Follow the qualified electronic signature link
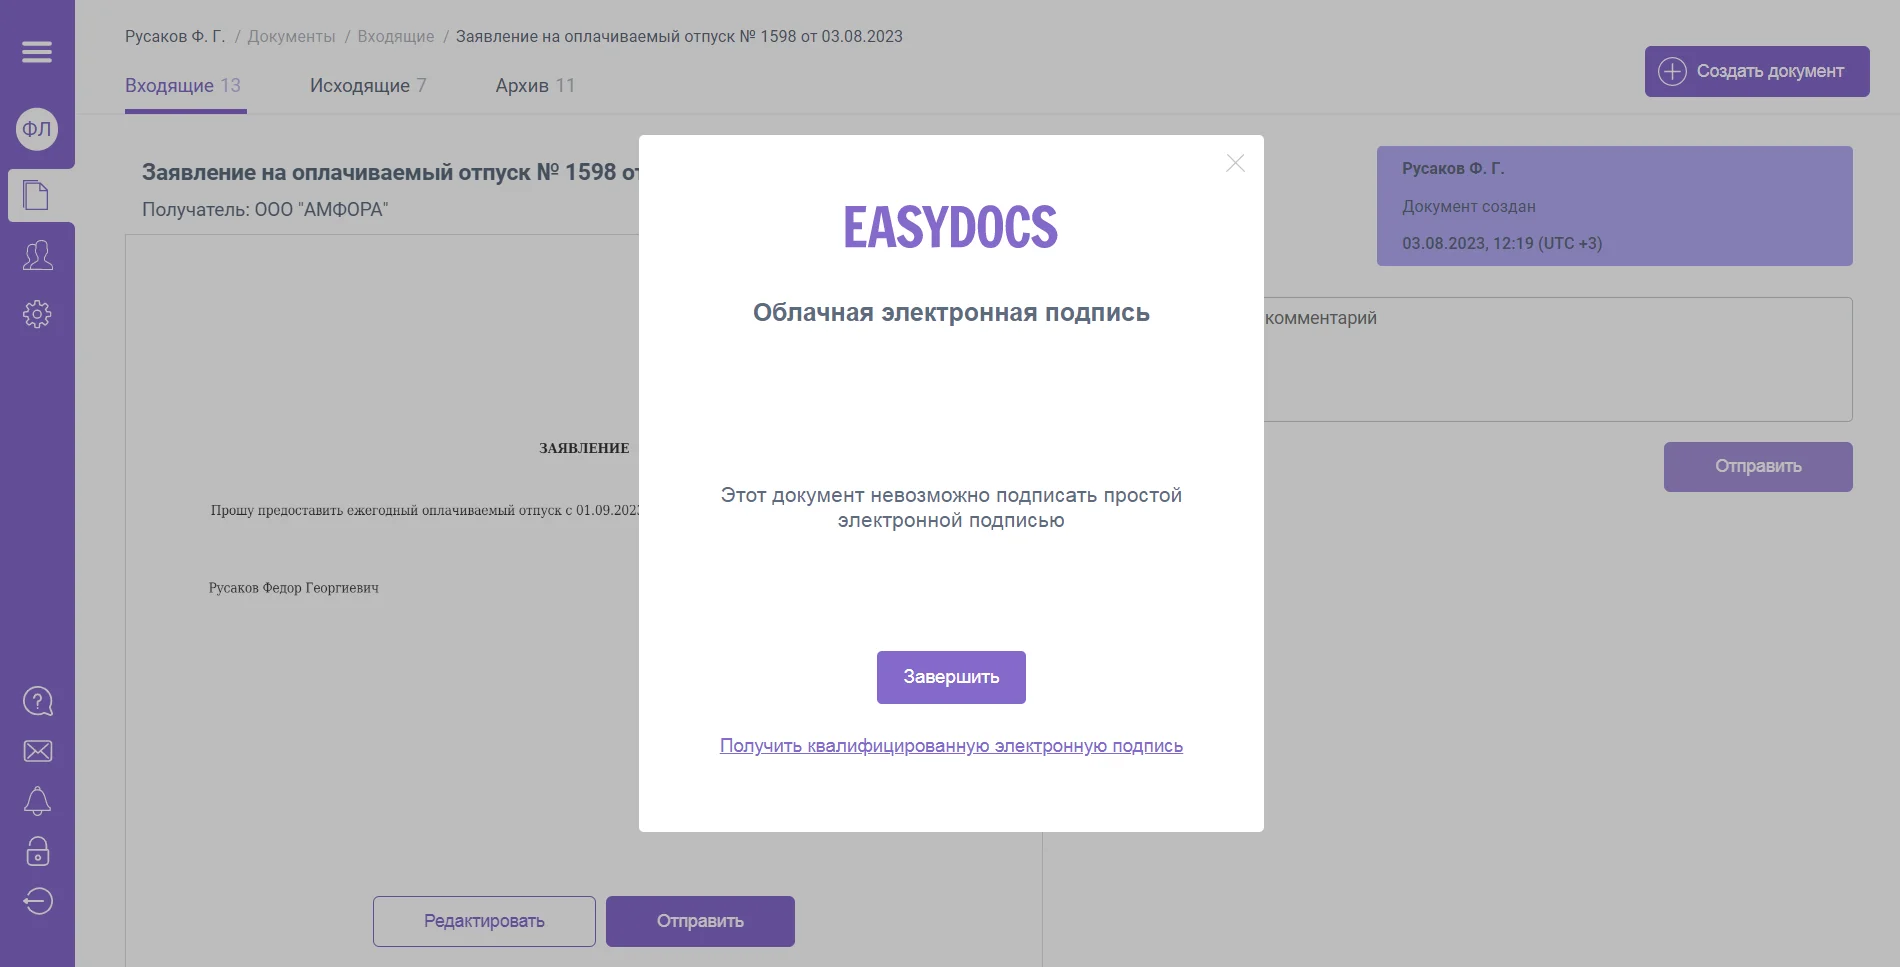Viewport: 1900px width, 967px height. 951,746
